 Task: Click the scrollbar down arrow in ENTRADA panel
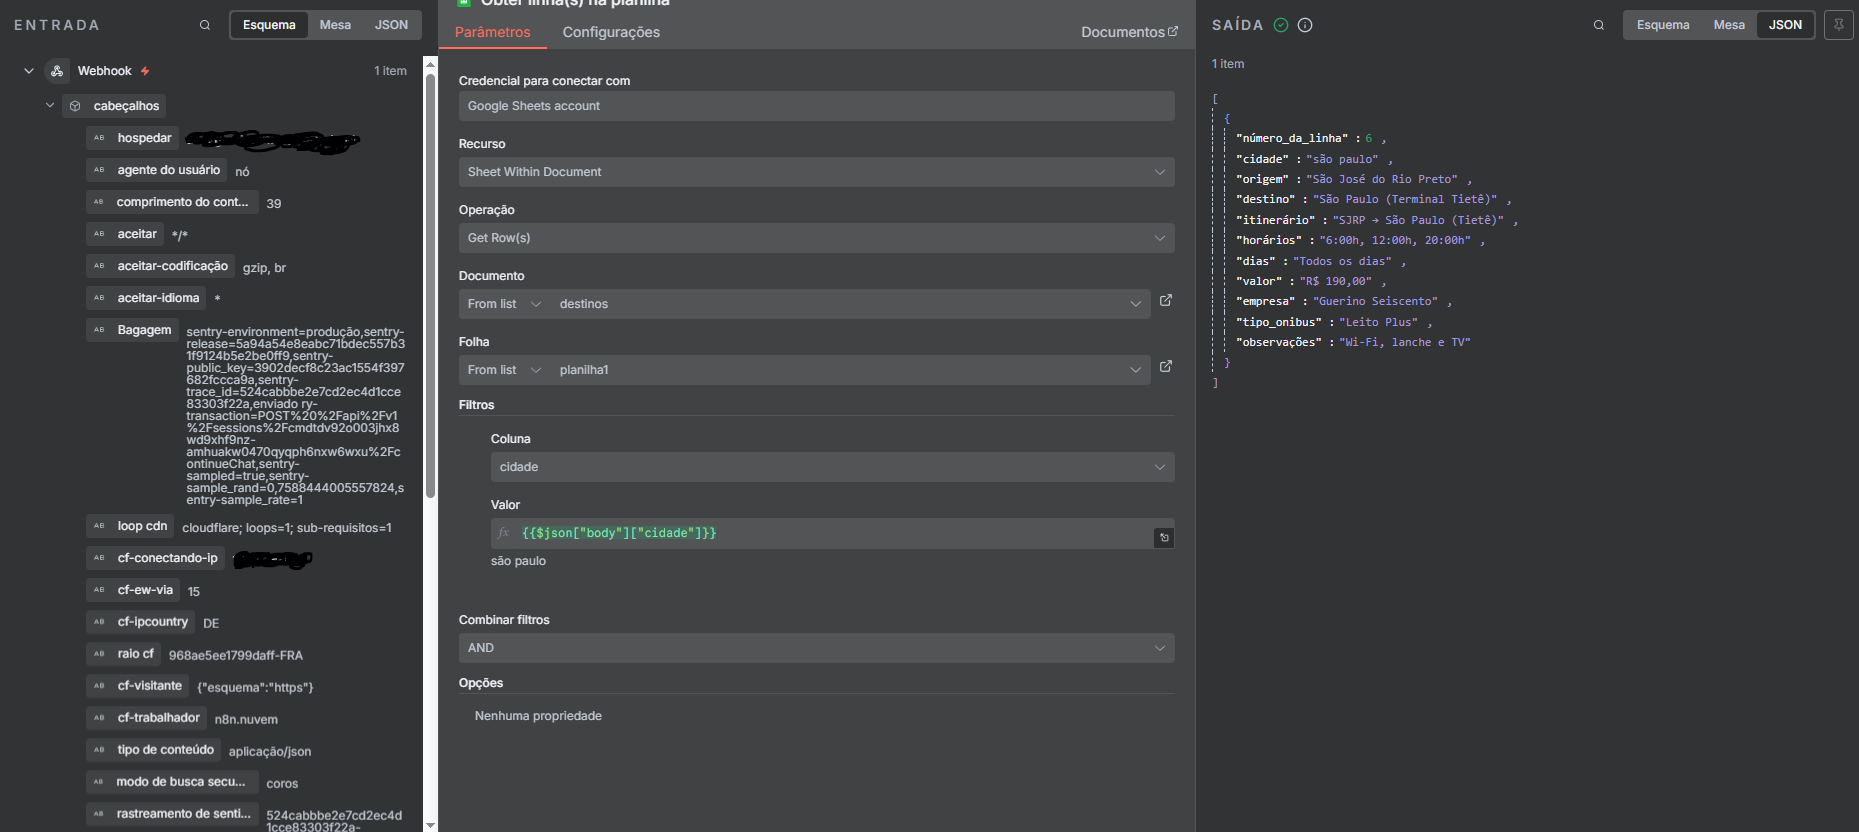[431, 825]
